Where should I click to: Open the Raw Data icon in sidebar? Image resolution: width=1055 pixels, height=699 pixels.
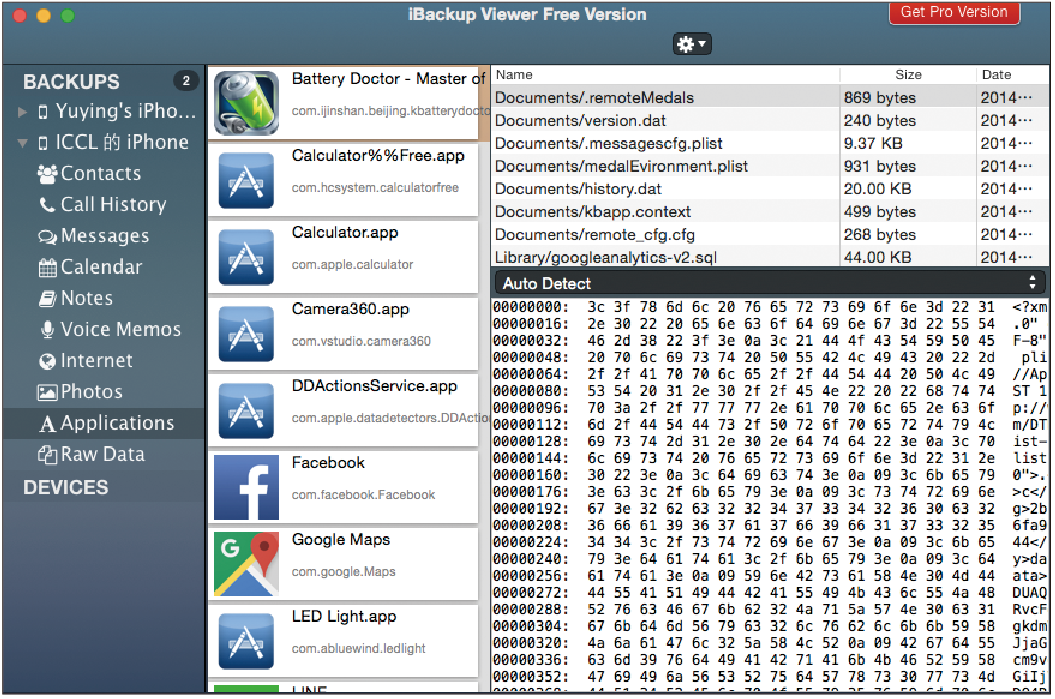point(47,455)
